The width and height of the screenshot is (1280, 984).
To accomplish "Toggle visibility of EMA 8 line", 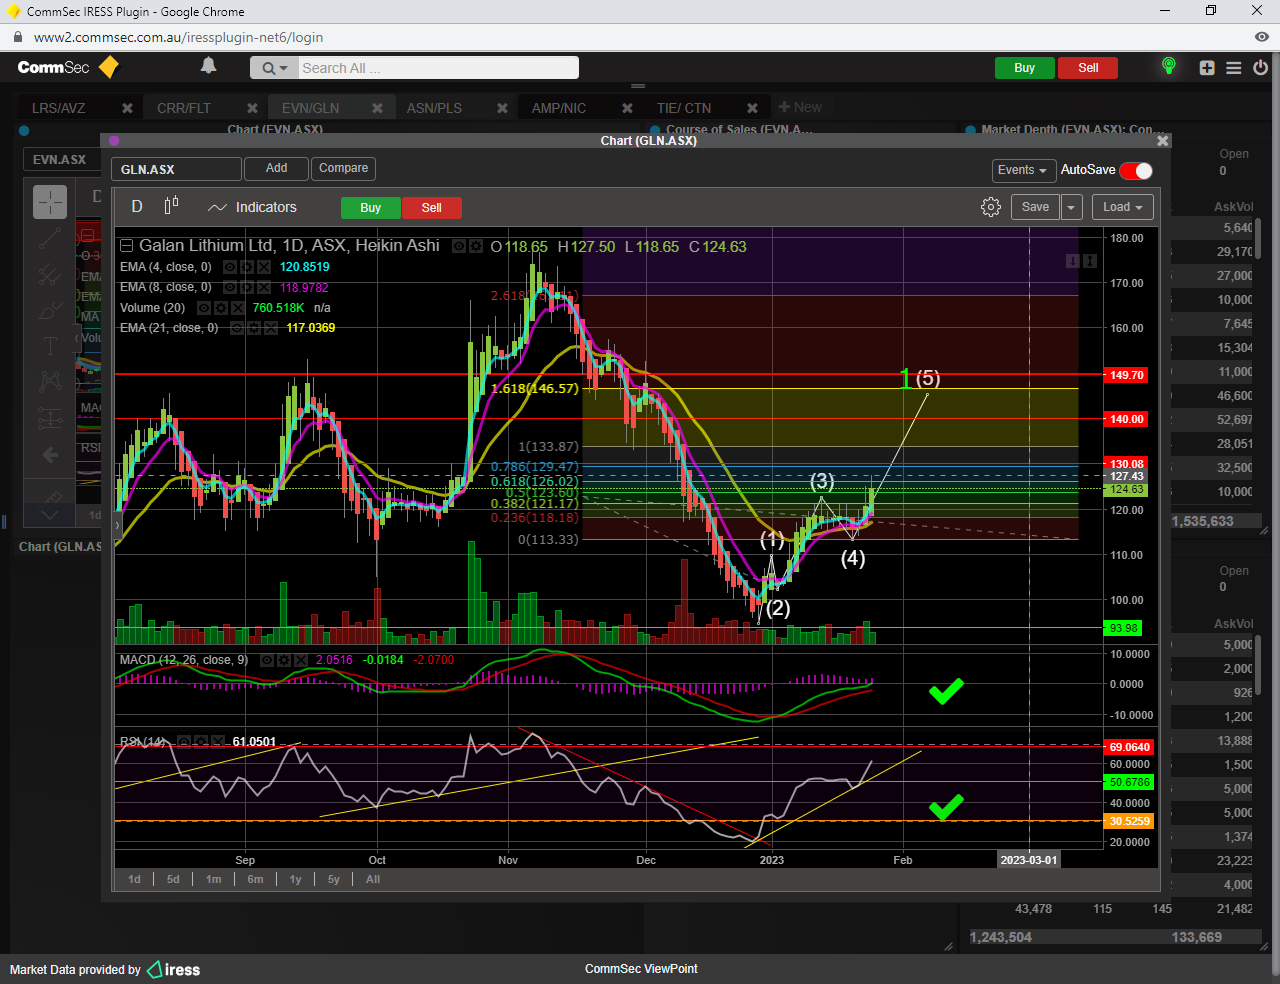I will pyautogui.click(x=229, y=287).
